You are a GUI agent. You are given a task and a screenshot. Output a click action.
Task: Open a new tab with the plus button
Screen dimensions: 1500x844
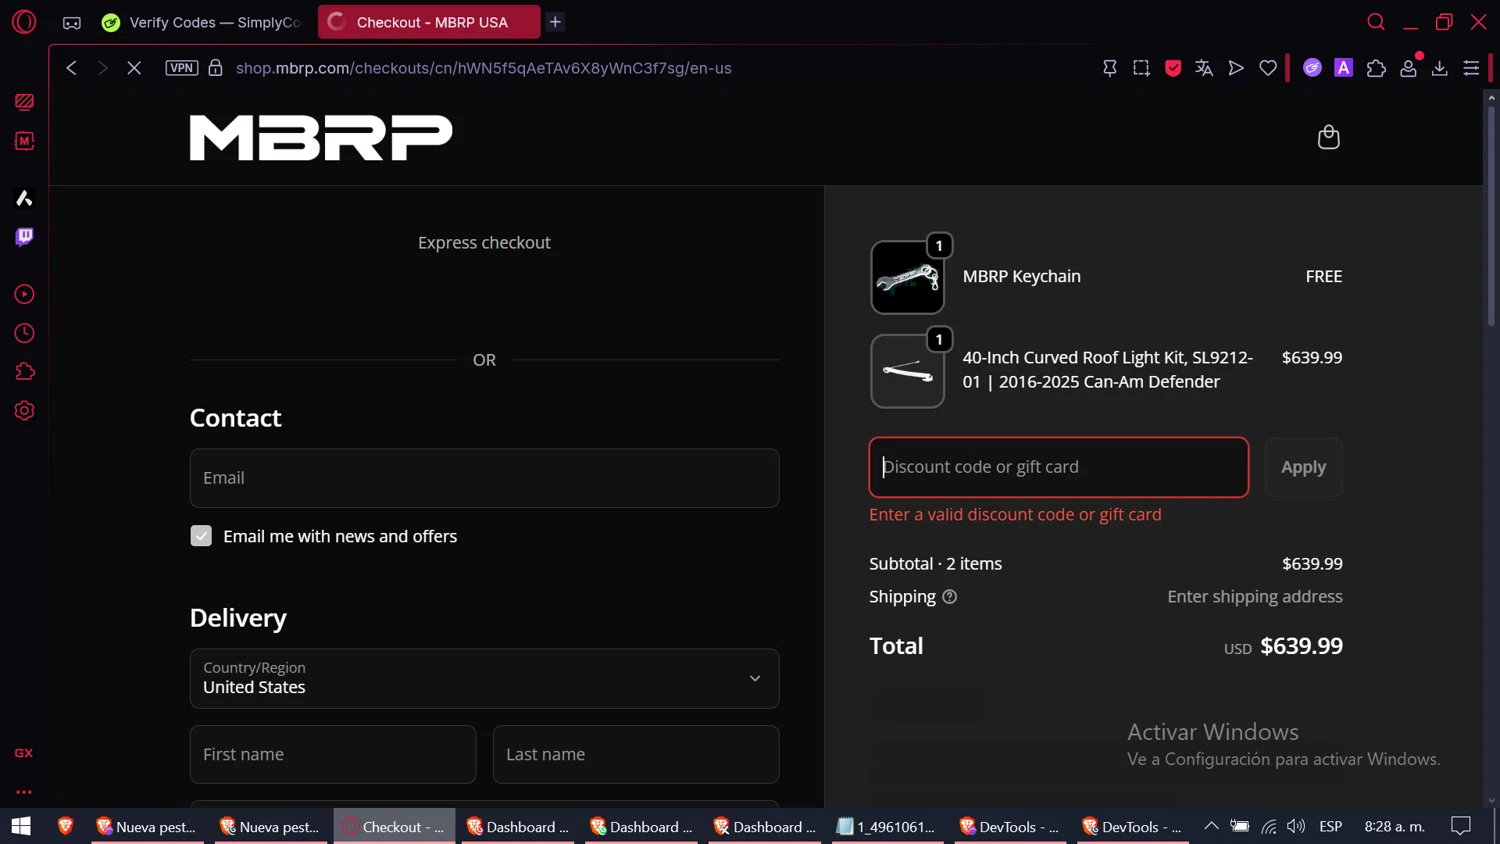pyautogui.click(x=555, y=22)
